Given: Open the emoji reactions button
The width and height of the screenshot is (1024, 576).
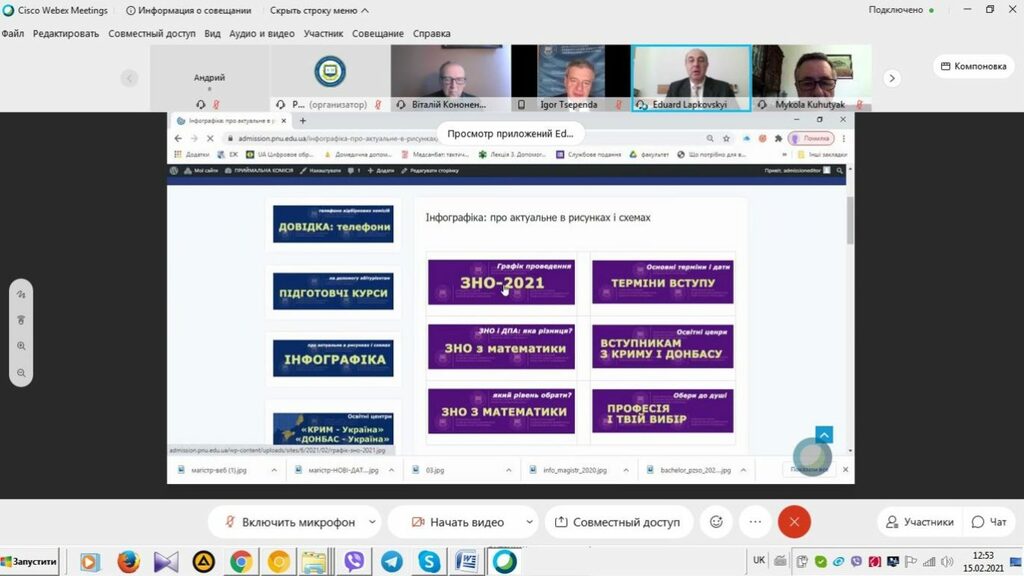Looking at the screenshot, I should click(716, 522).
